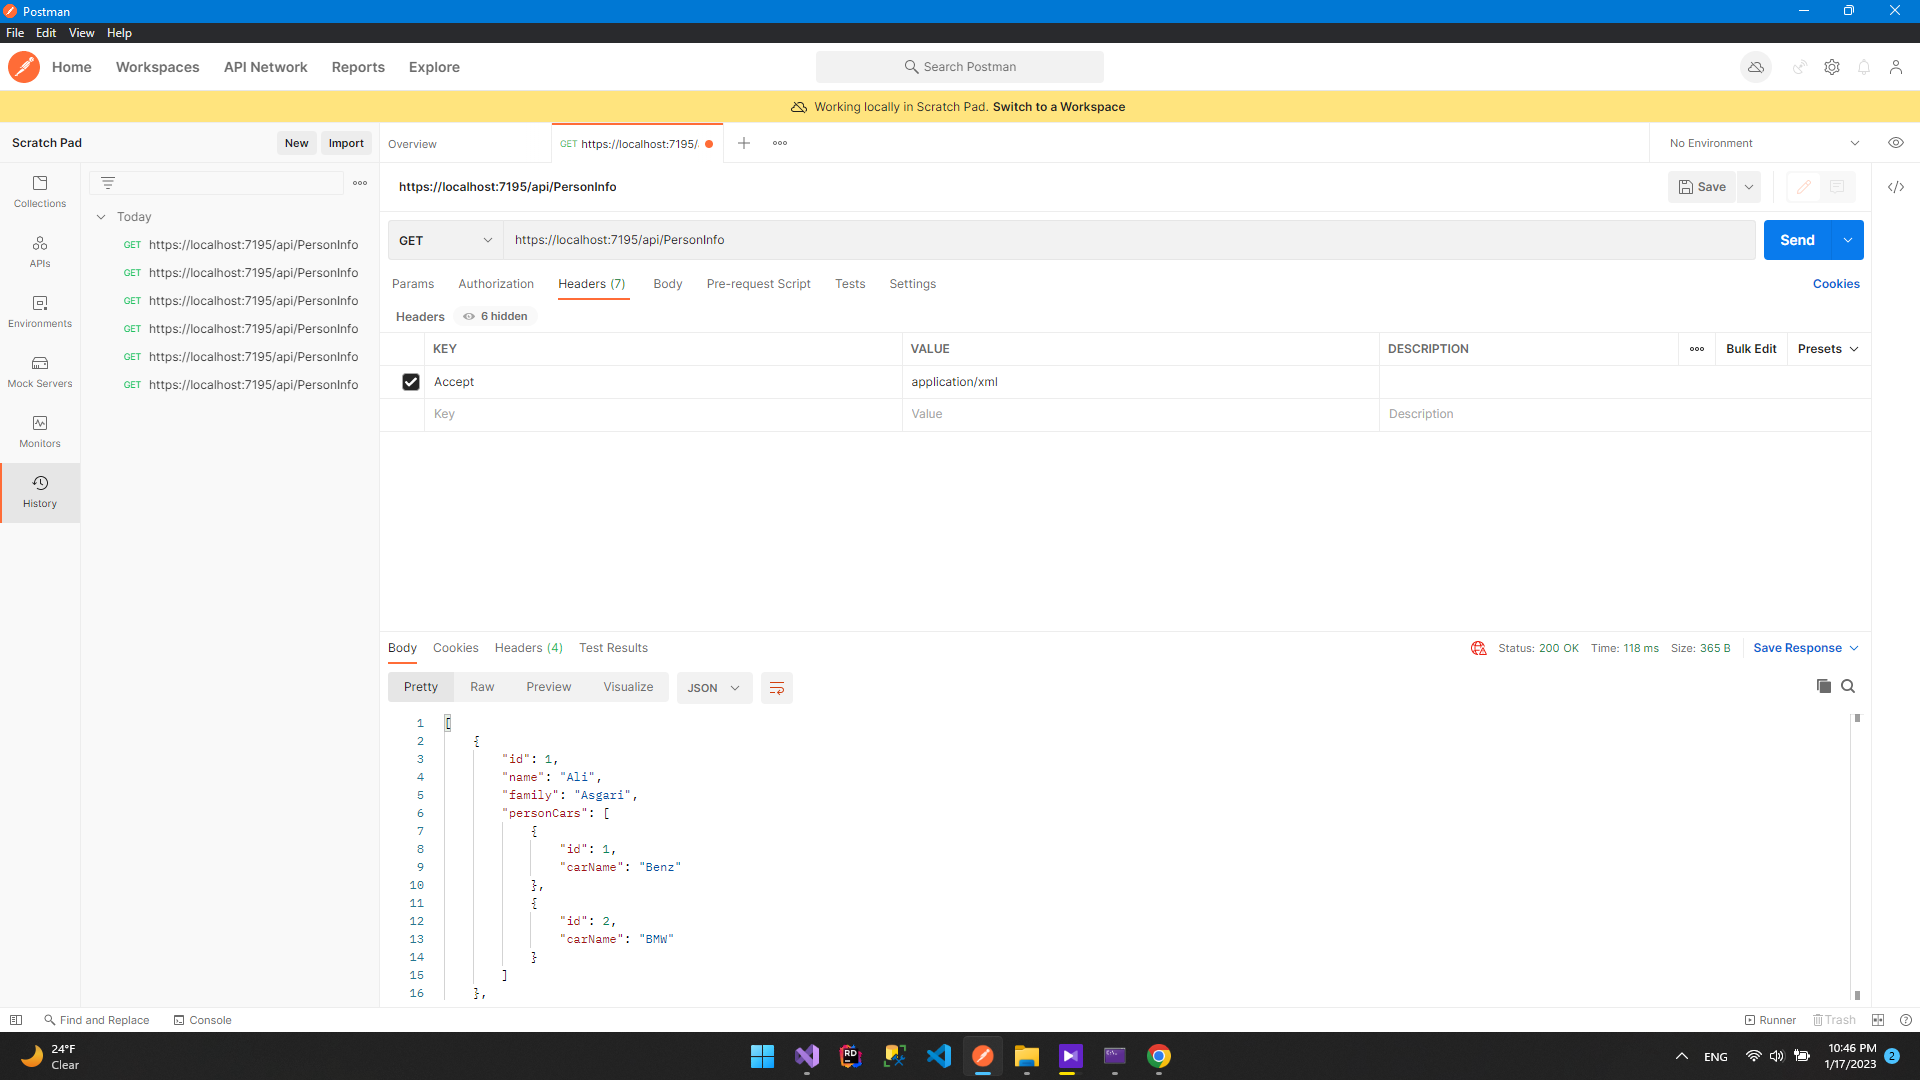Image resolution: width=1920 pixels, height=1080 pixels.
Task: Click Bulk Edit
Action: click(1751, 349)
